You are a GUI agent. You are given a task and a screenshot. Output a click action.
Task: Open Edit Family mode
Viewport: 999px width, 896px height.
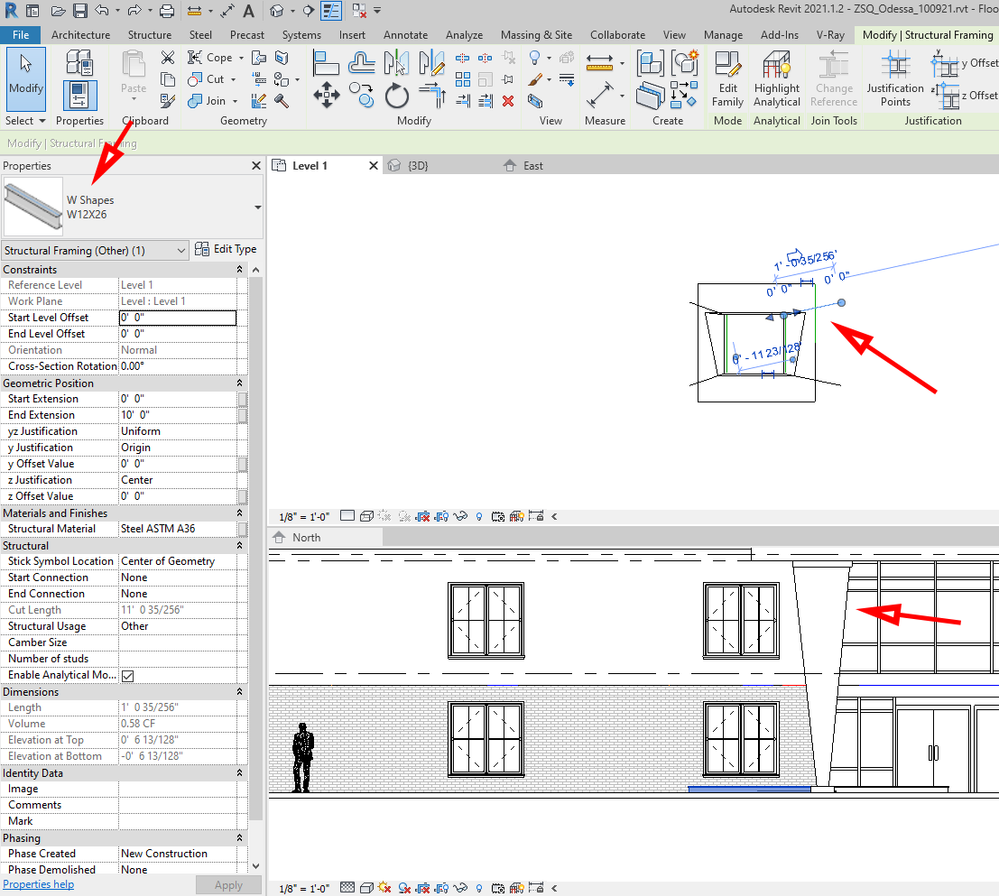point(727,80)
